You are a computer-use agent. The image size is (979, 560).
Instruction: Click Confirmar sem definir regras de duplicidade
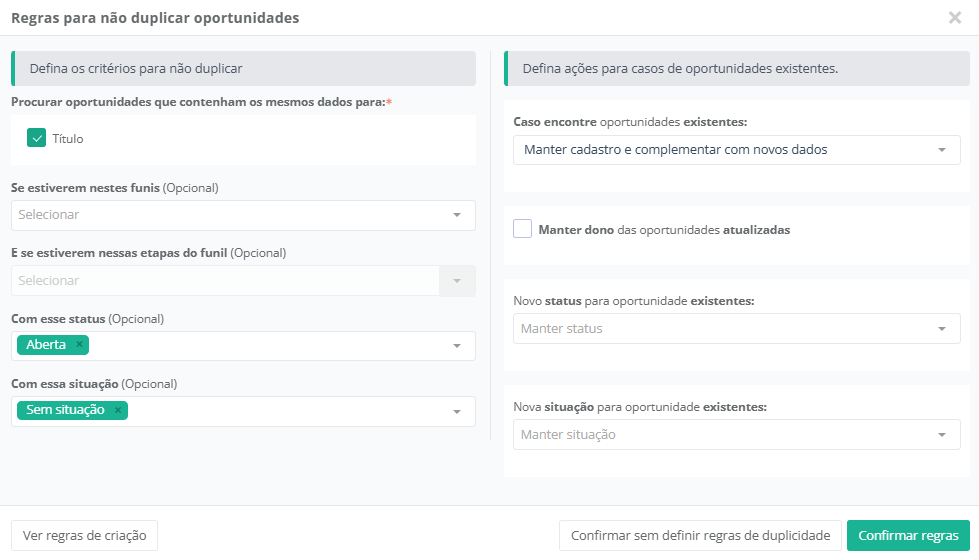pos(700,536)
